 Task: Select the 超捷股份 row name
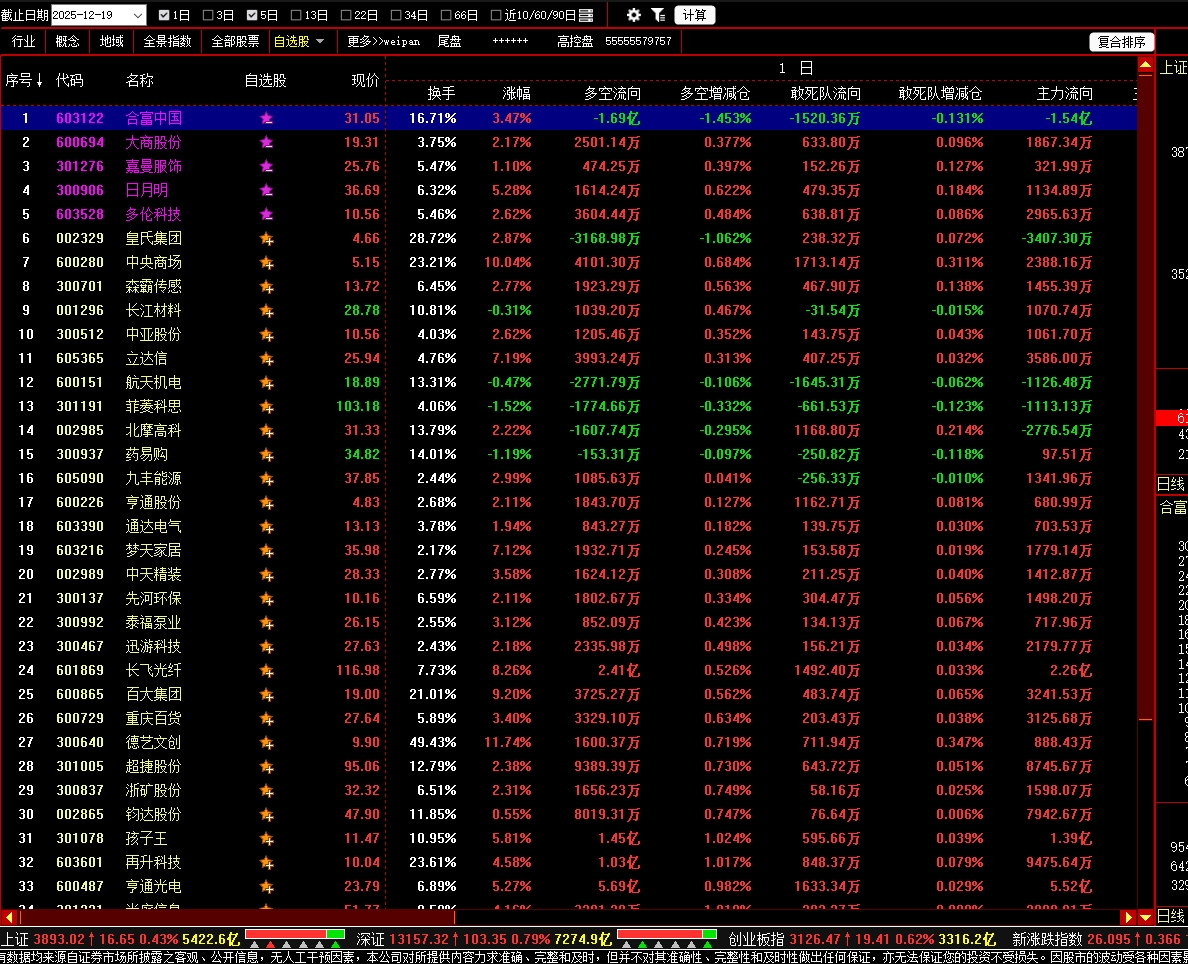[x=153, y=767]
